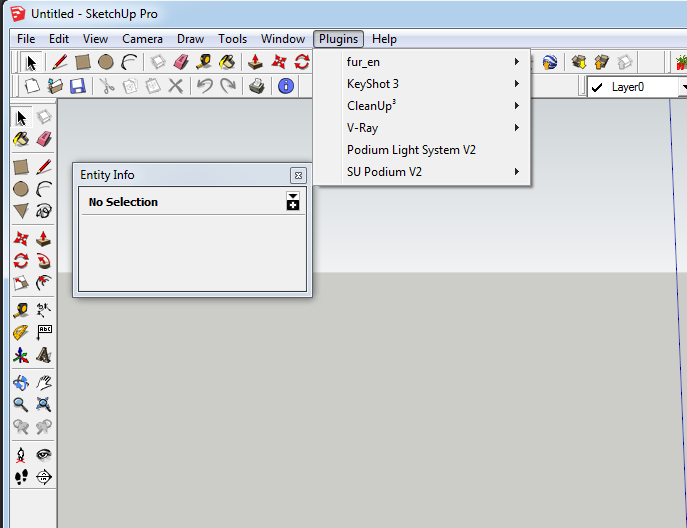This screenshot has height=528, width=687.
Task: Click the Open file folder icon
Action: (55, 86)
